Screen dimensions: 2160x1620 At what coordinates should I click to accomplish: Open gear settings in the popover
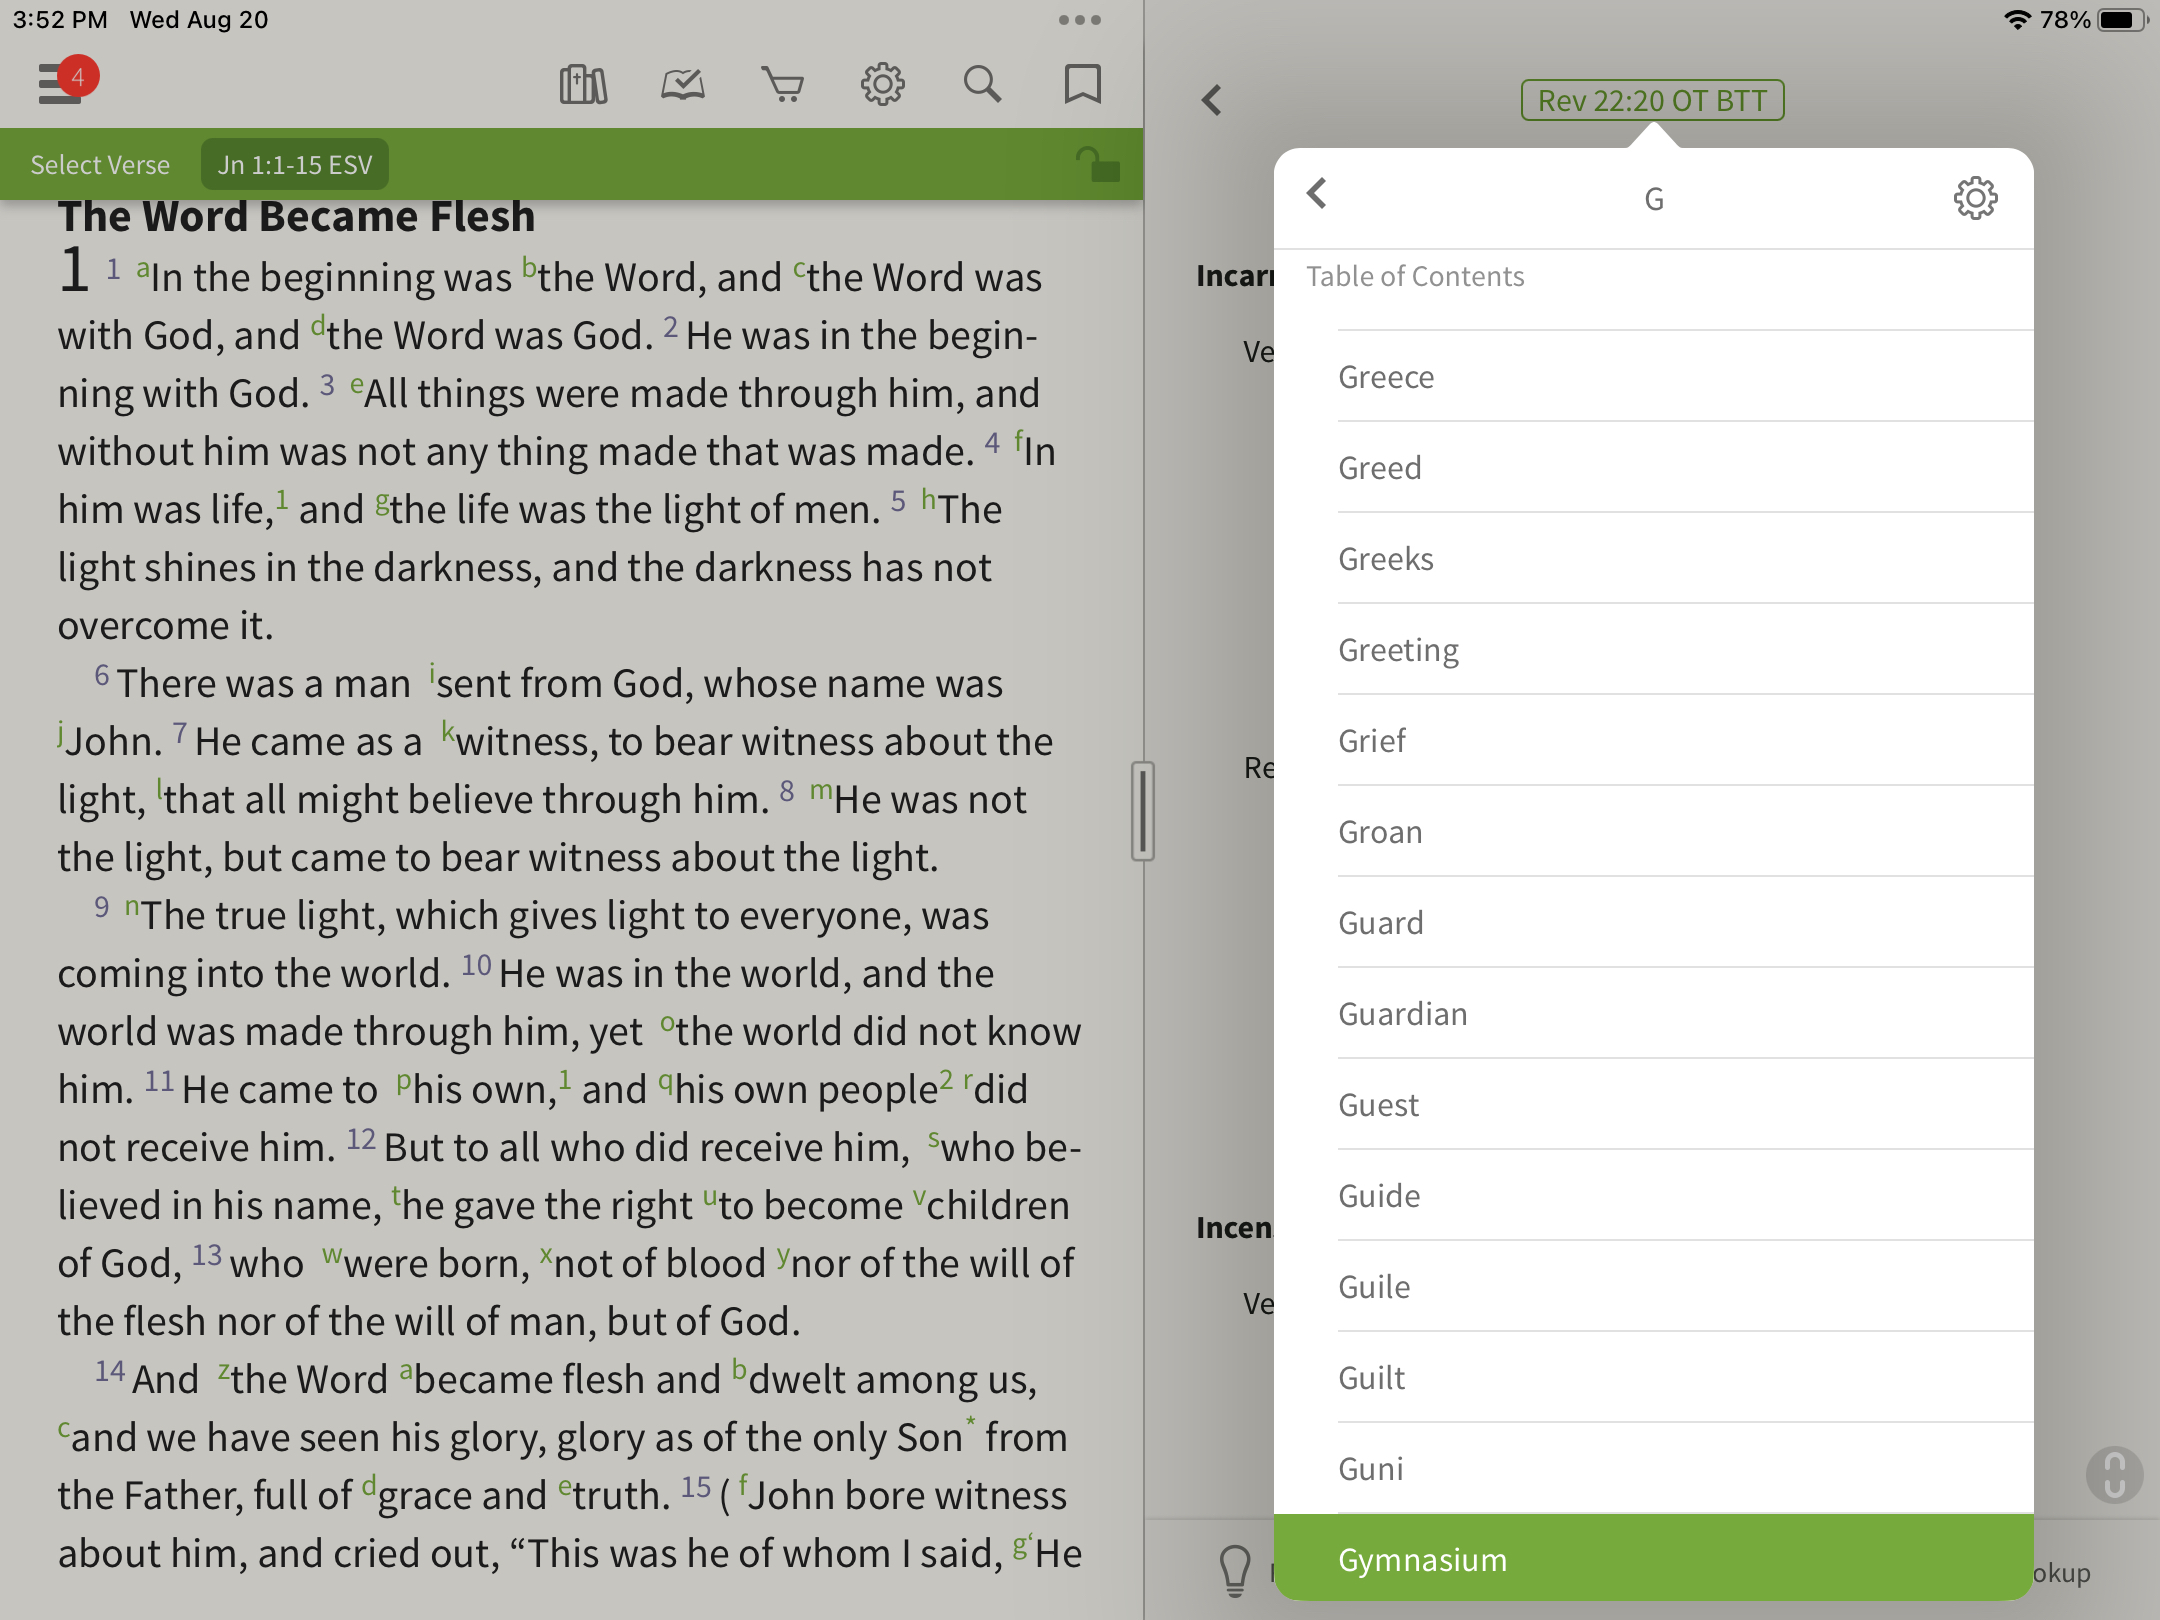coord(1975,198)
